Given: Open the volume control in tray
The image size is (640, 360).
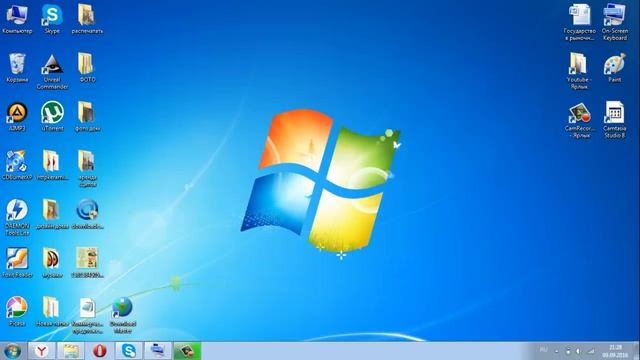Looking at the screenshot, I should [x=578, y=351].
